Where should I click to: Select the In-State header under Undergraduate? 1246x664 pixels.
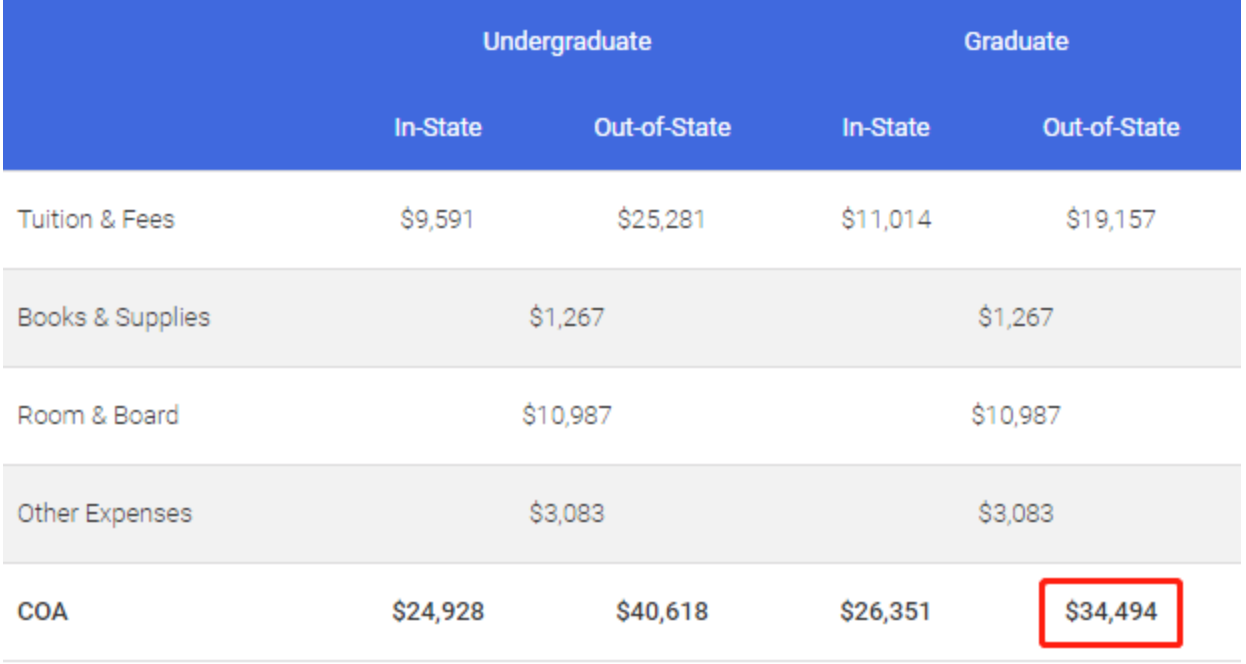pos(438,128)
